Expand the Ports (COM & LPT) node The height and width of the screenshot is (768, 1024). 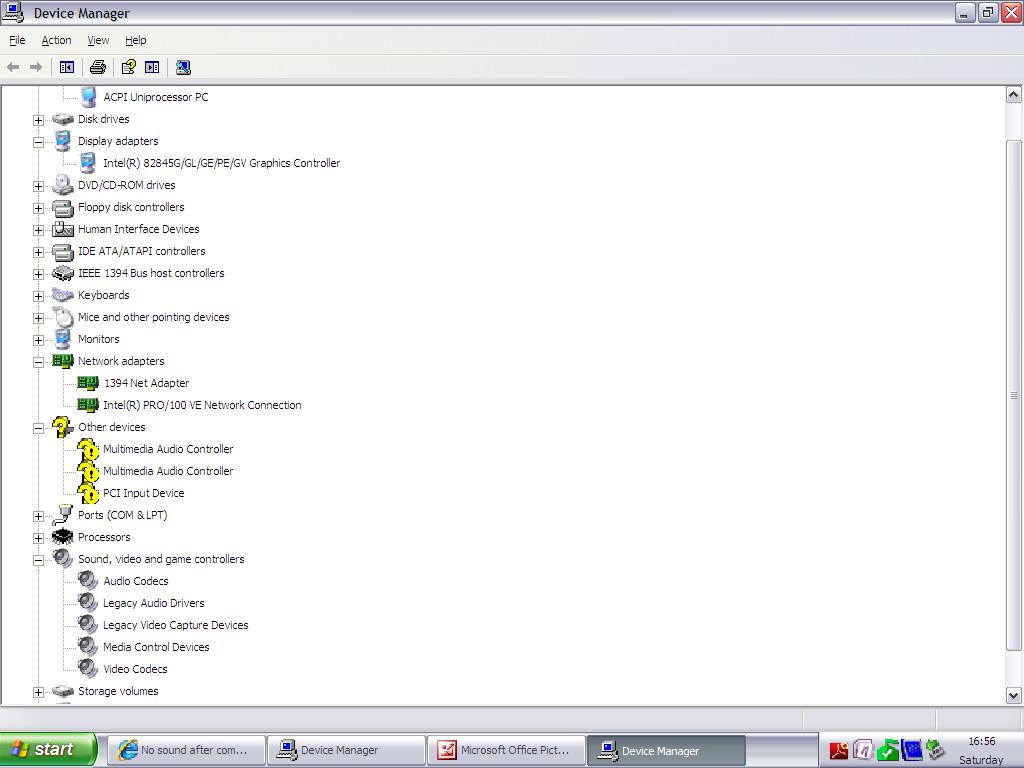pyautogui.click(x=39, y=516)
